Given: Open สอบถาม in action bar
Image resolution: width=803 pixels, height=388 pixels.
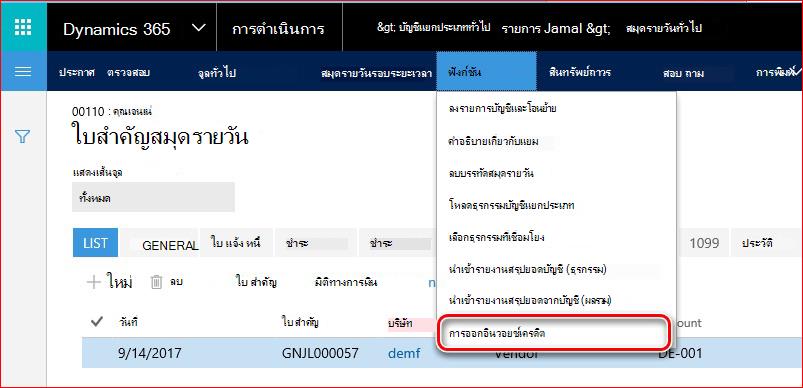Looking at the screenshot, I should pos(683,73).
